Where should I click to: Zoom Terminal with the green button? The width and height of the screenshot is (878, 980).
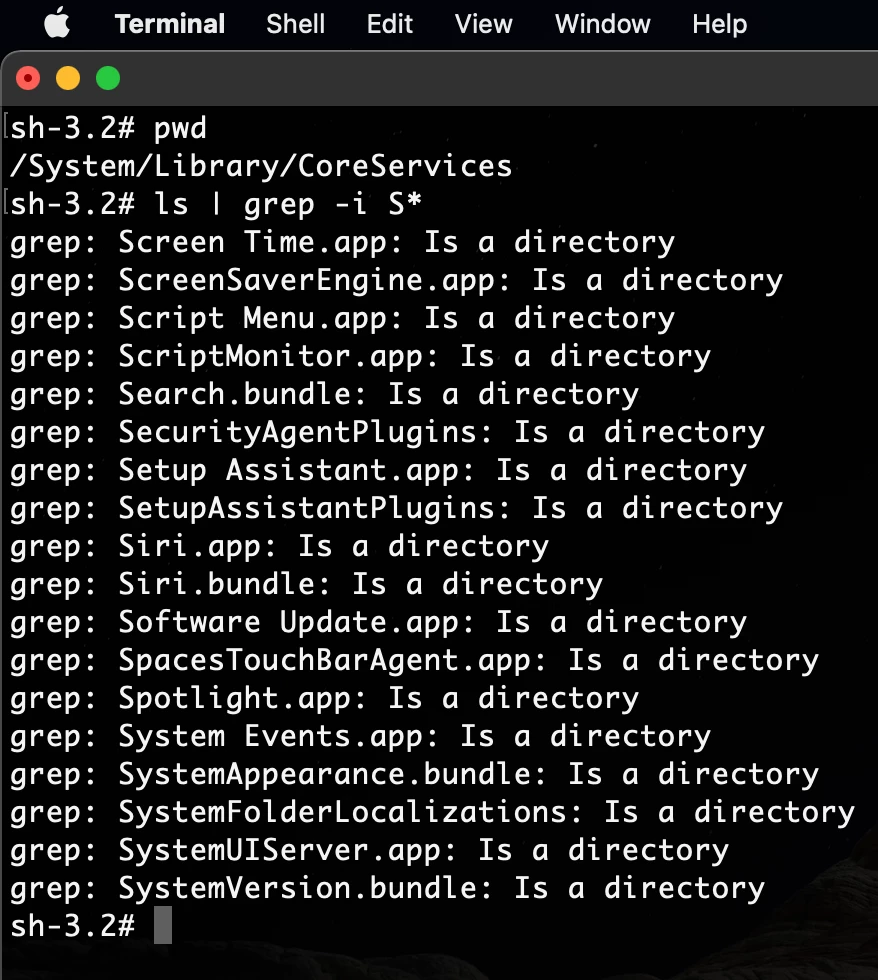tap(108, 79)
